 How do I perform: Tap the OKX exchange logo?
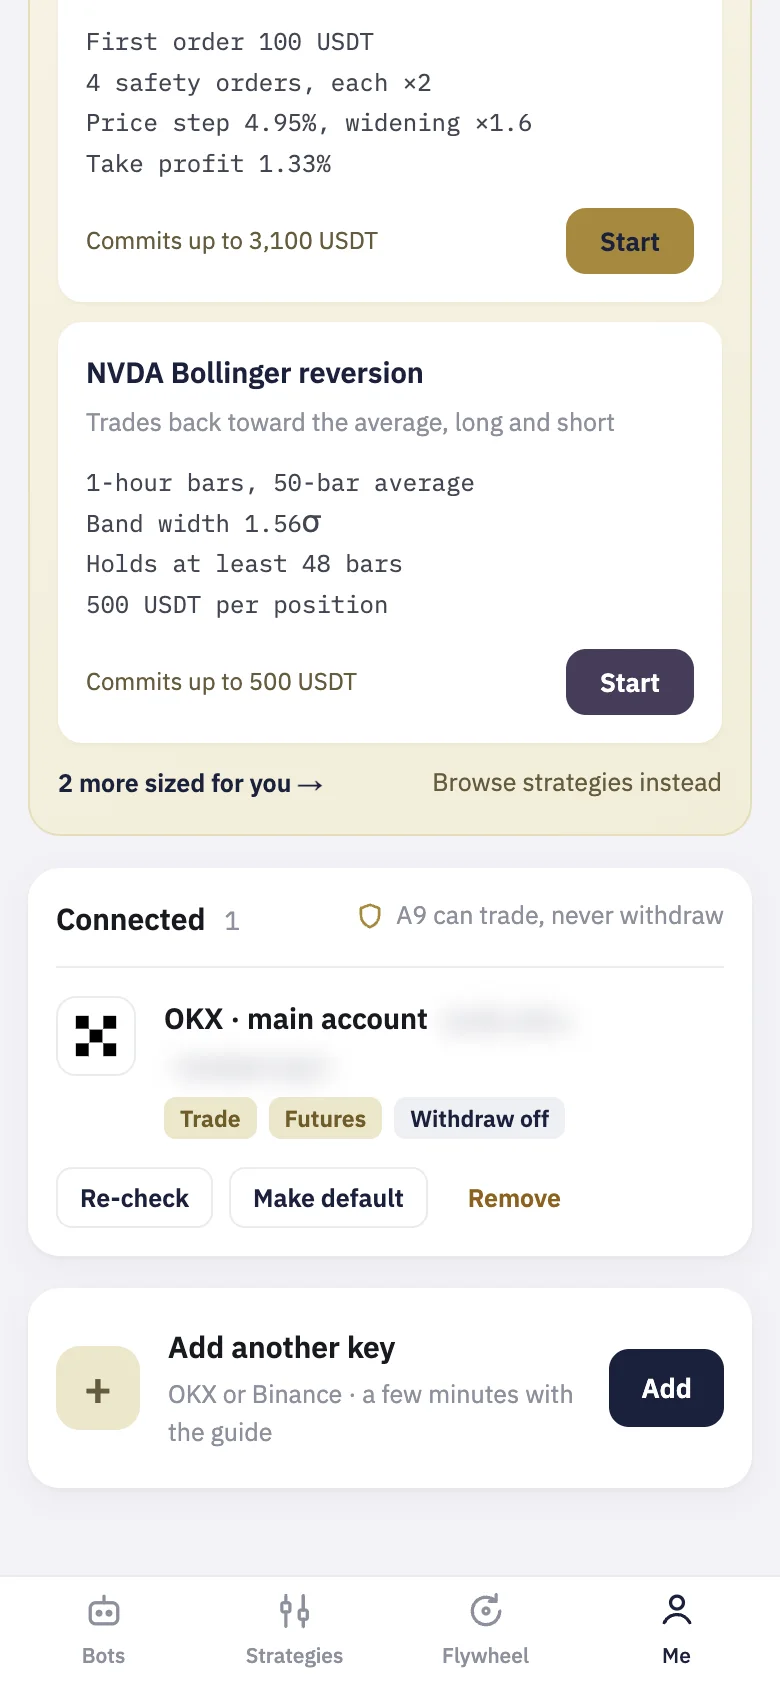[96, 1036]
